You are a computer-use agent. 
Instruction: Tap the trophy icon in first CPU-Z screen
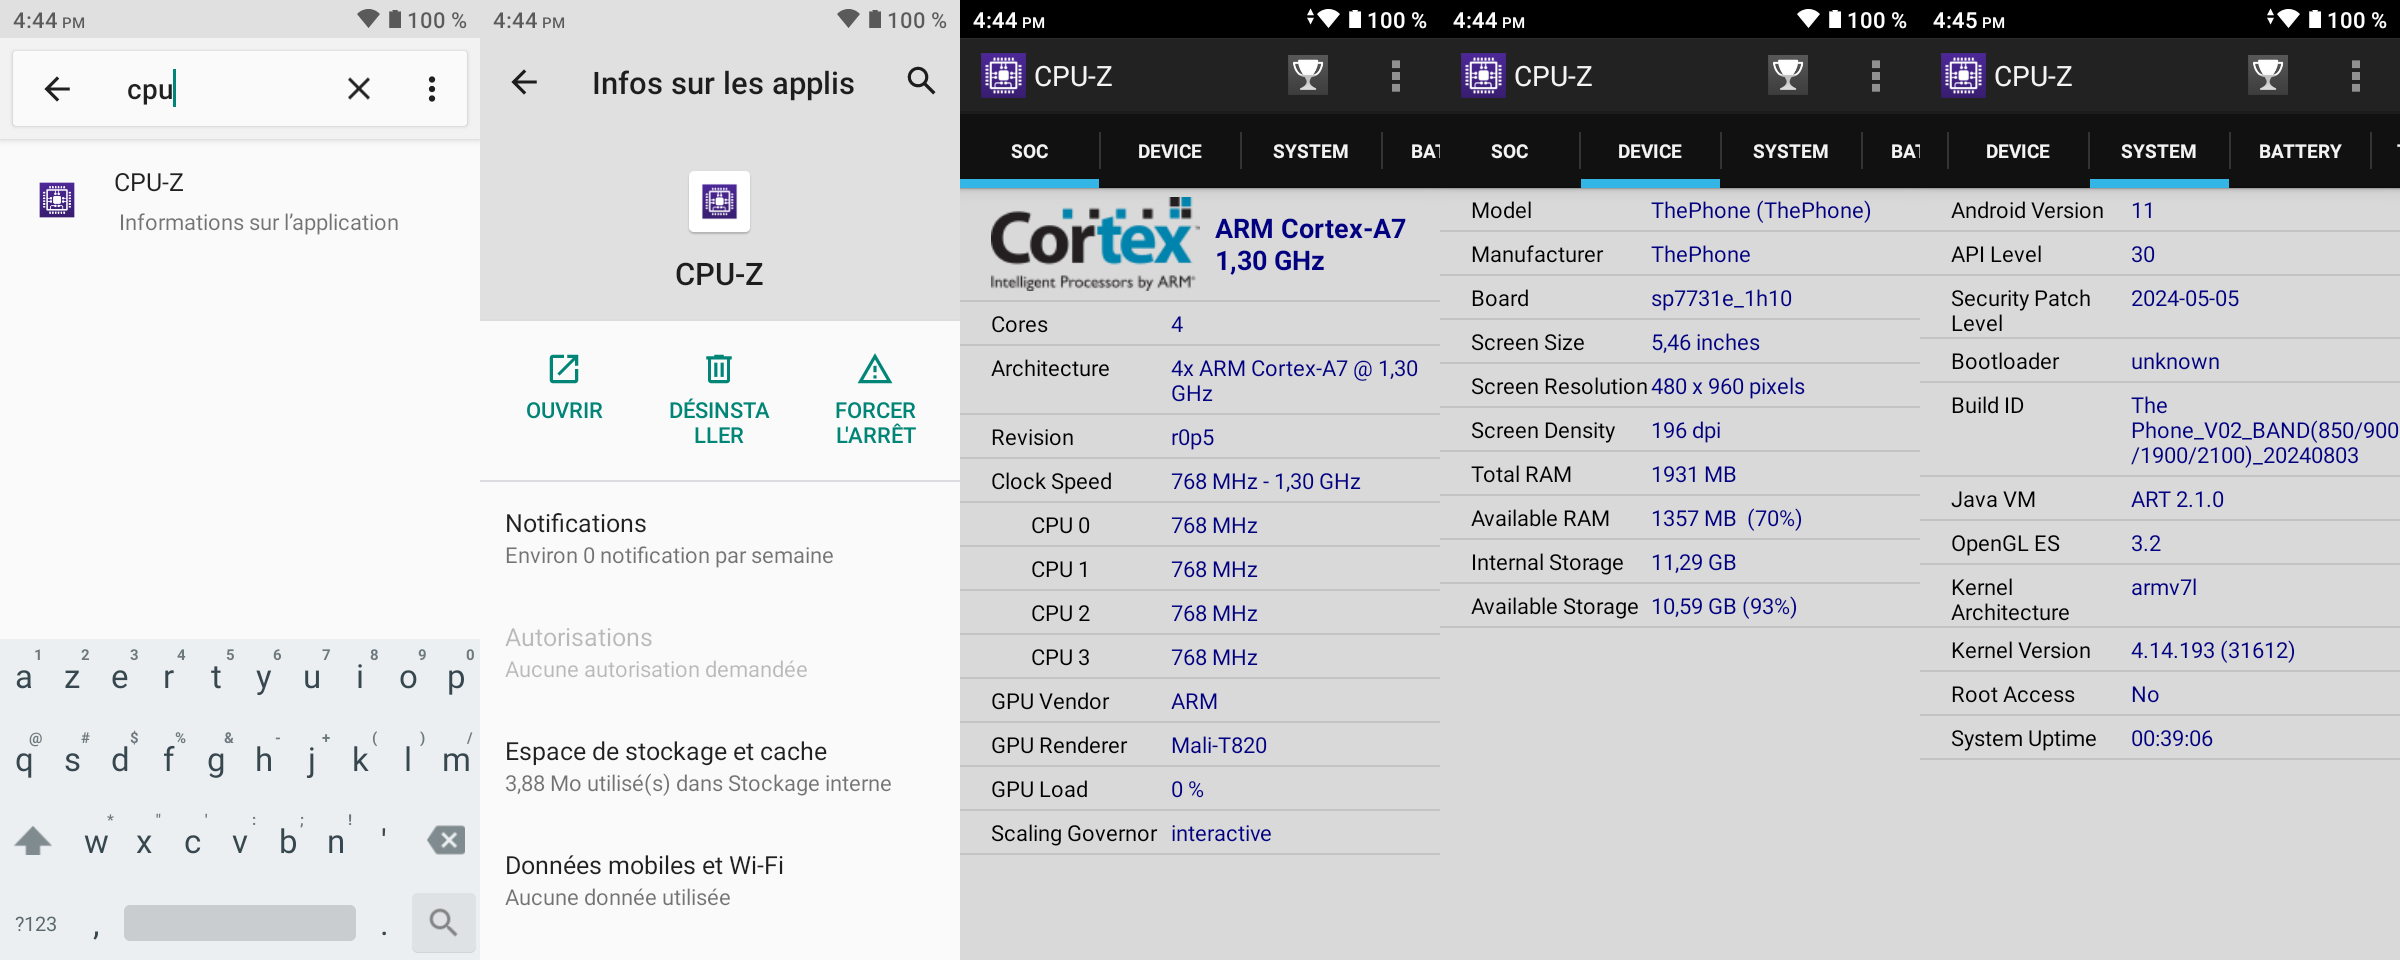(1307, 75)
